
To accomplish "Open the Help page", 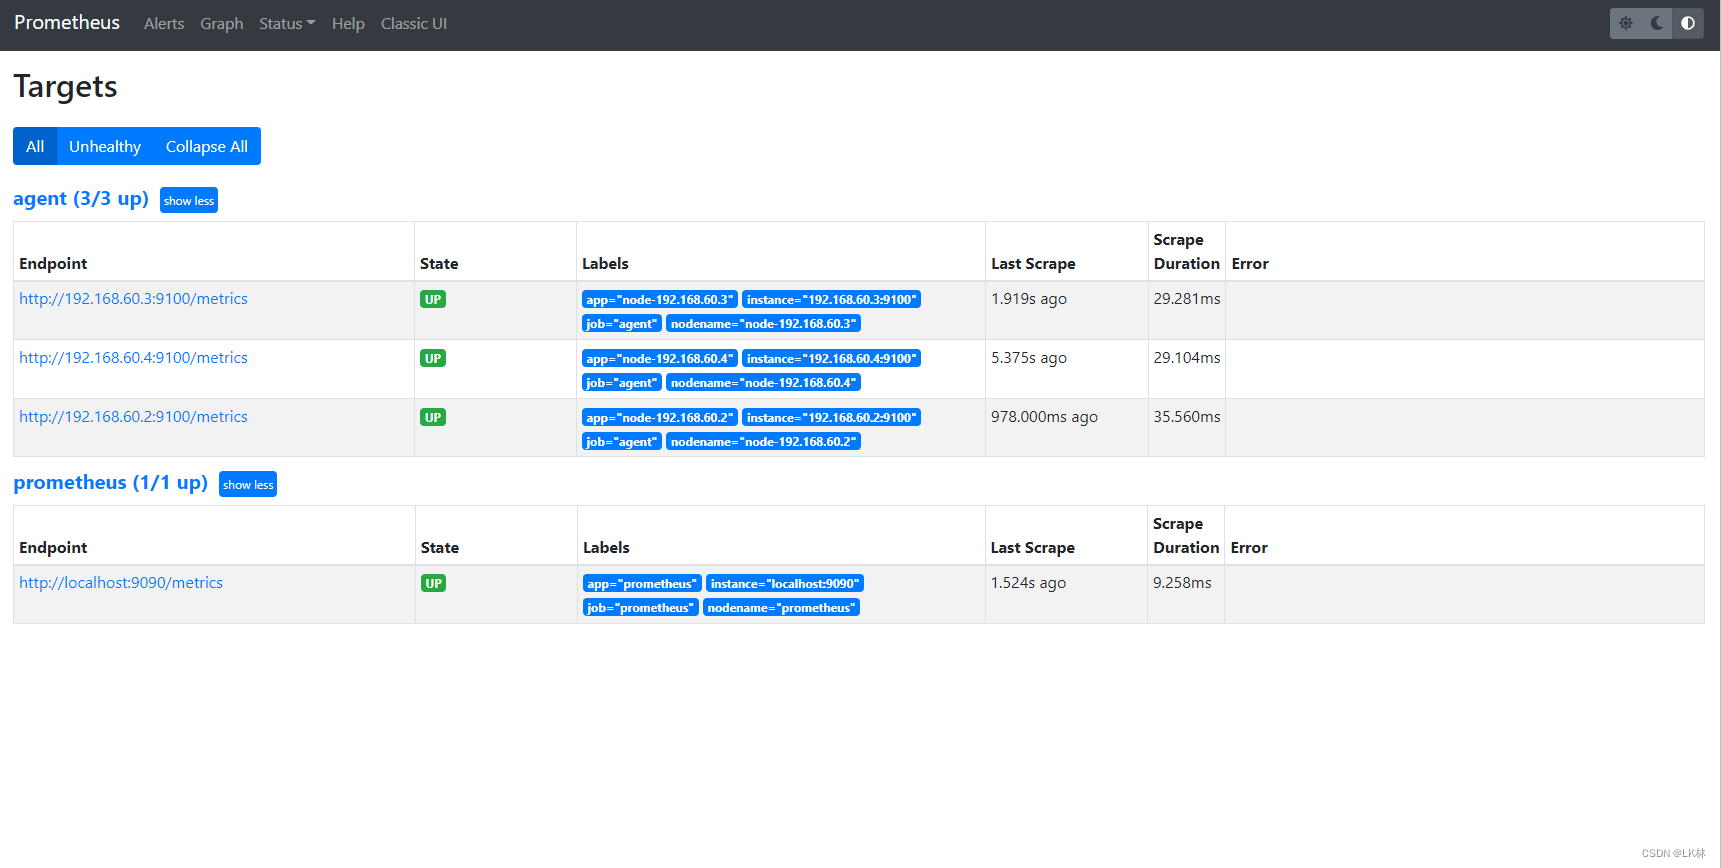I will (348, 23).
